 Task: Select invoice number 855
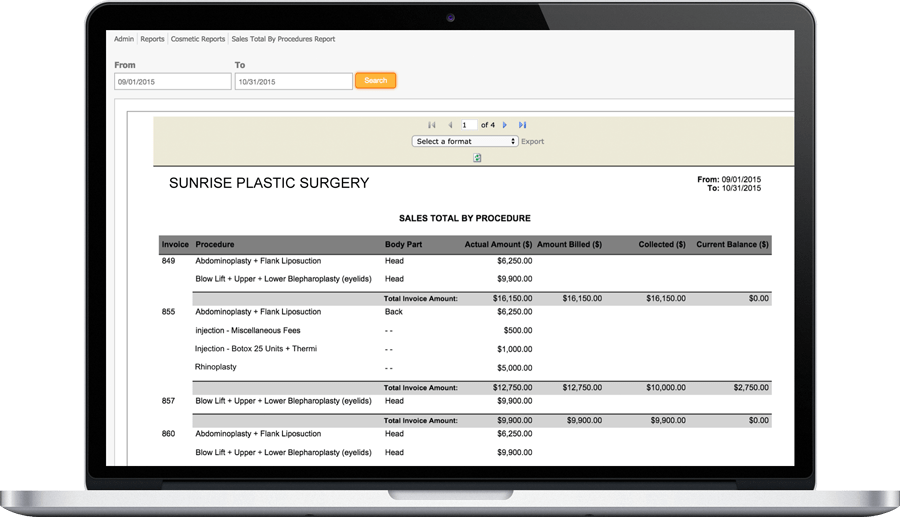point(168,312)
